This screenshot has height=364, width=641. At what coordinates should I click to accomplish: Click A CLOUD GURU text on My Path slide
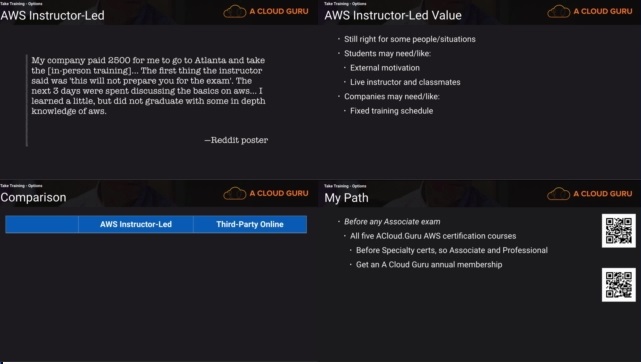[603, 193]
